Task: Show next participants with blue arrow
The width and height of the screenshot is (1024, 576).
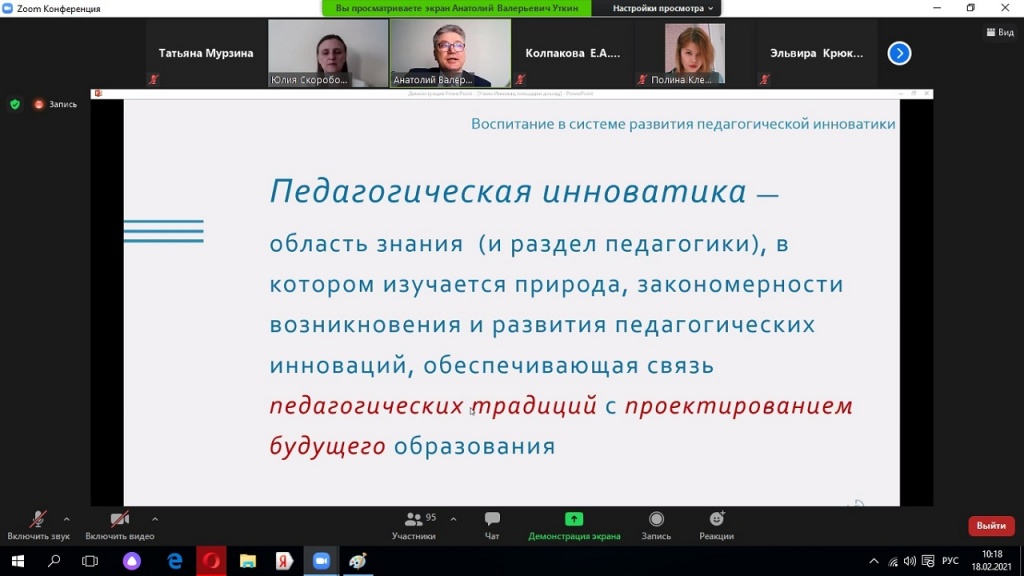Action: (899, 53)
